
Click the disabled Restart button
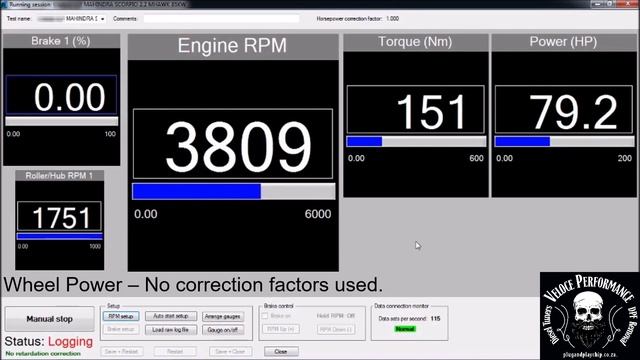(x=175, y=351)
